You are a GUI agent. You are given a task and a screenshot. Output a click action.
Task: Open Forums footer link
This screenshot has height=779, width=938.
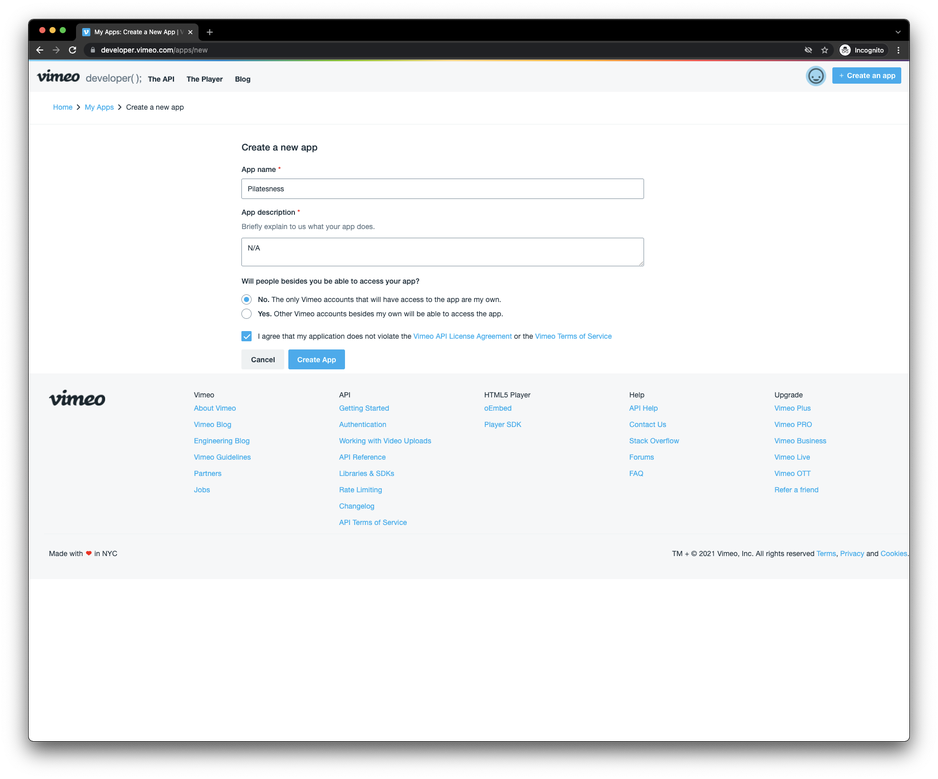pyautogui.click(x=641, y=457)
